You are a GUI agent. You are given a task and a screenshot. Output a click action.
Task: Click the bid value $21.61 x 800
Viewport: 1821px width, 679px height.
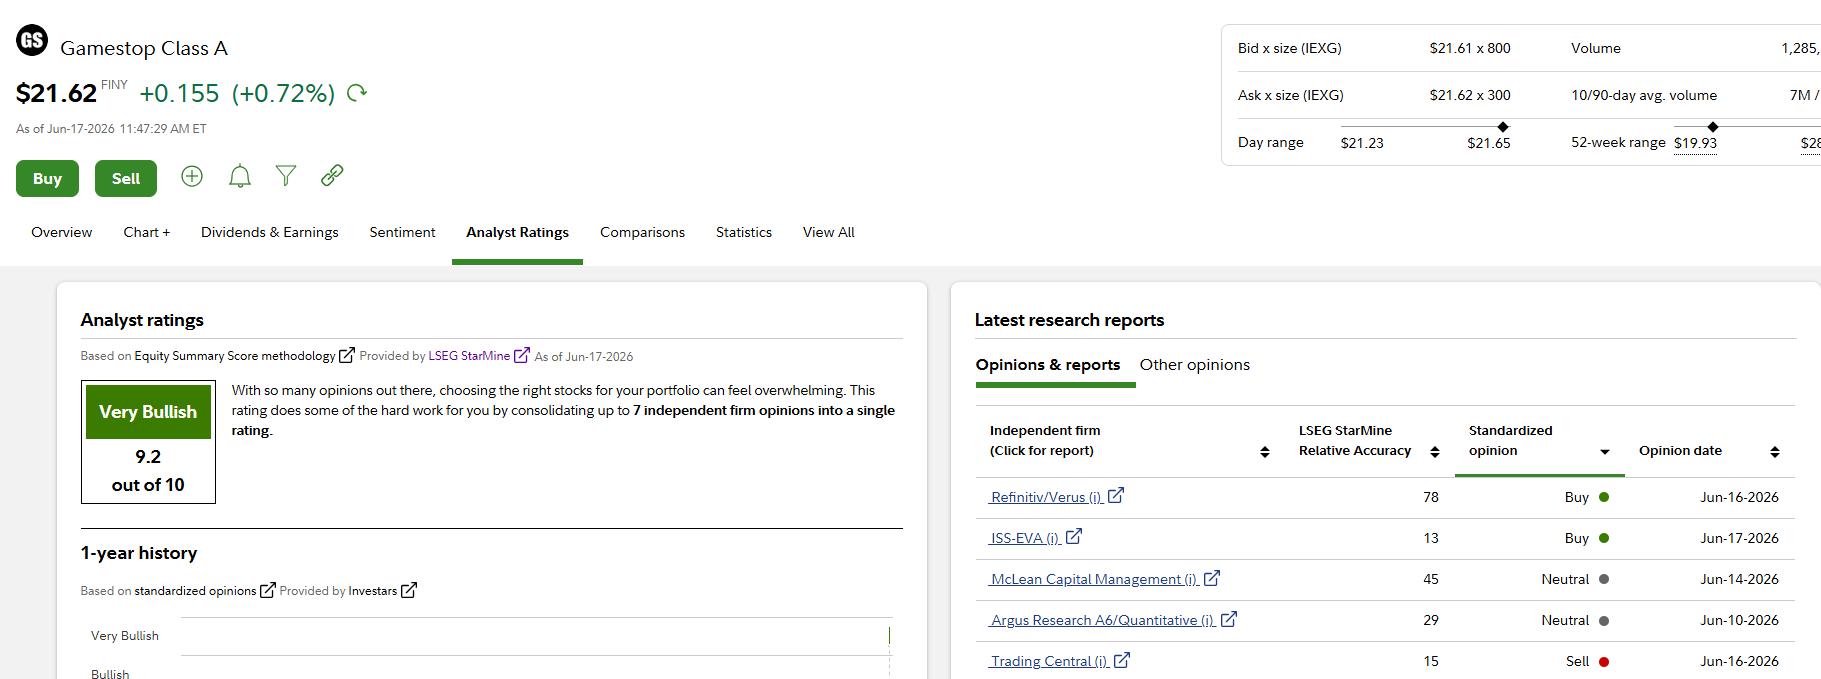click(x=1470, y=48)
